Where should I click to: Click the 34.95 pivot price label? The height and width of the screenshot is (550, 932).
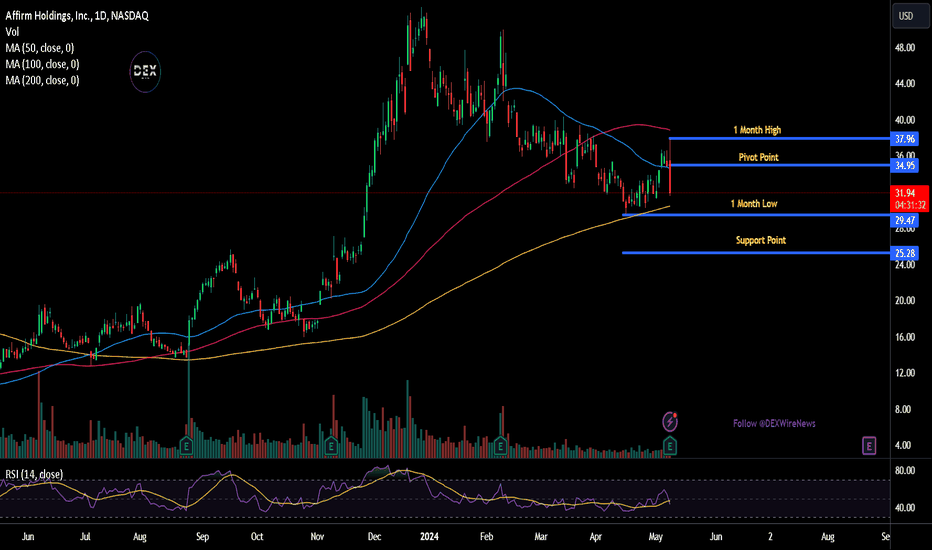point(905,165)
